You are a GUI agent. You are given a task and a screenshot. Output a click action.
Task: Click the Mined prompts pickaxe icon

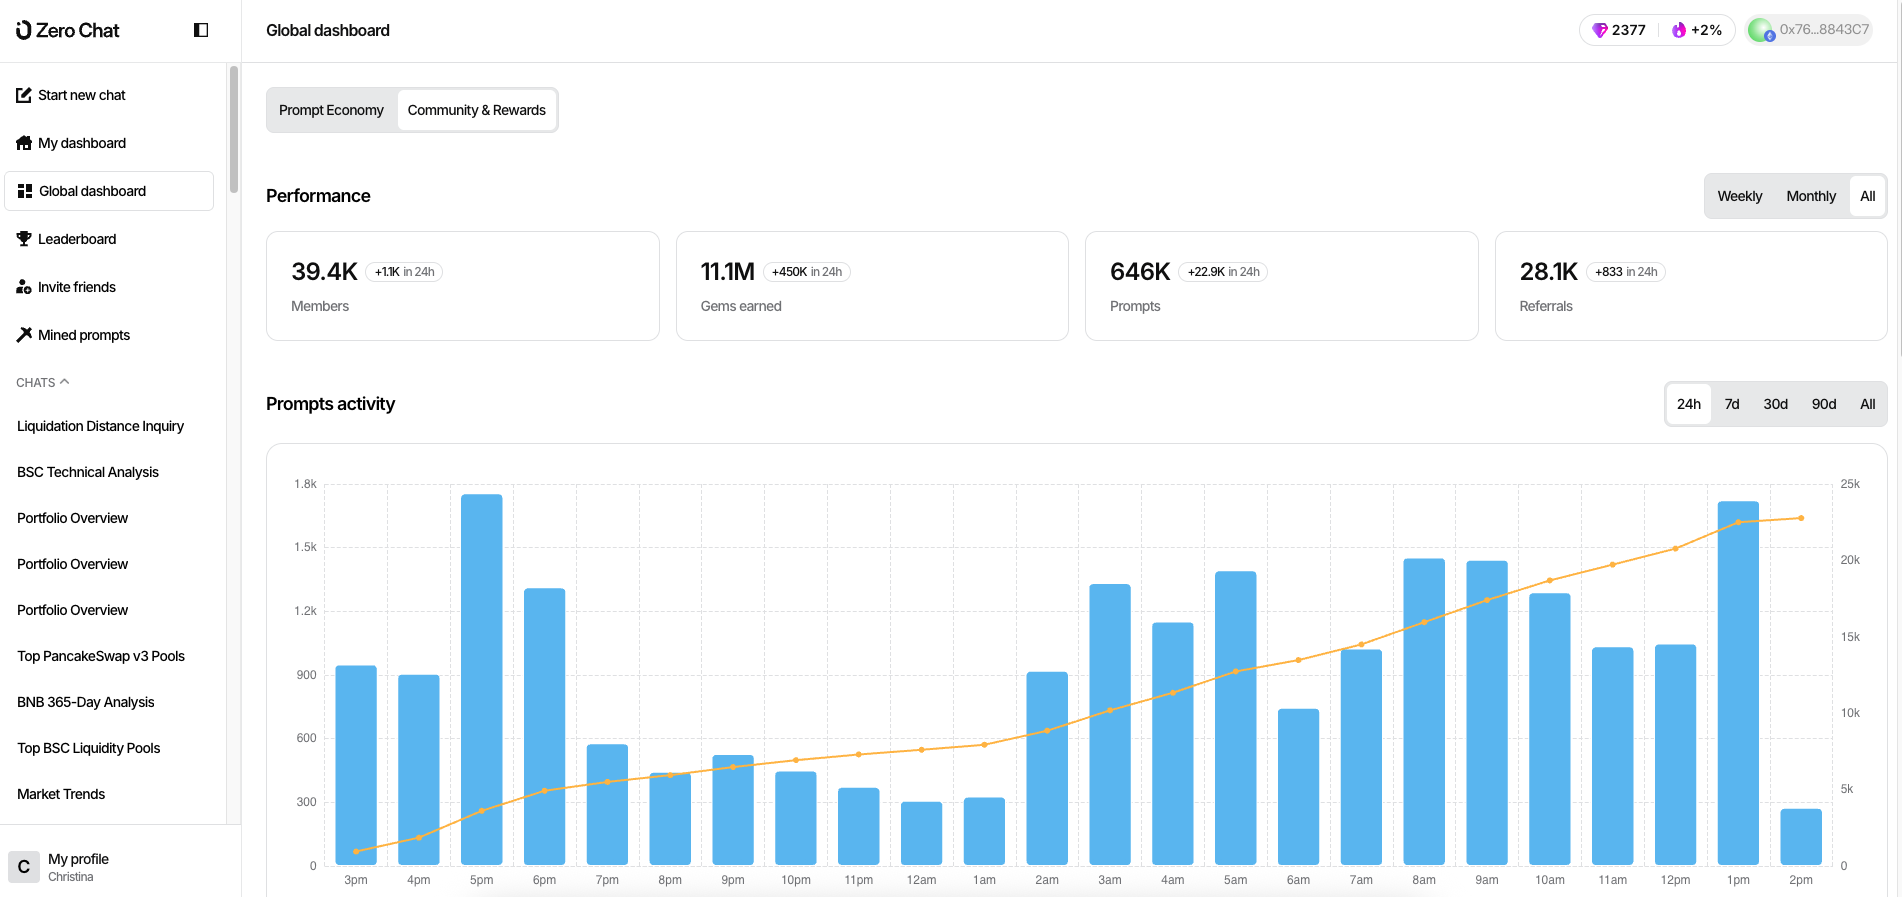[x=24, y=335]
